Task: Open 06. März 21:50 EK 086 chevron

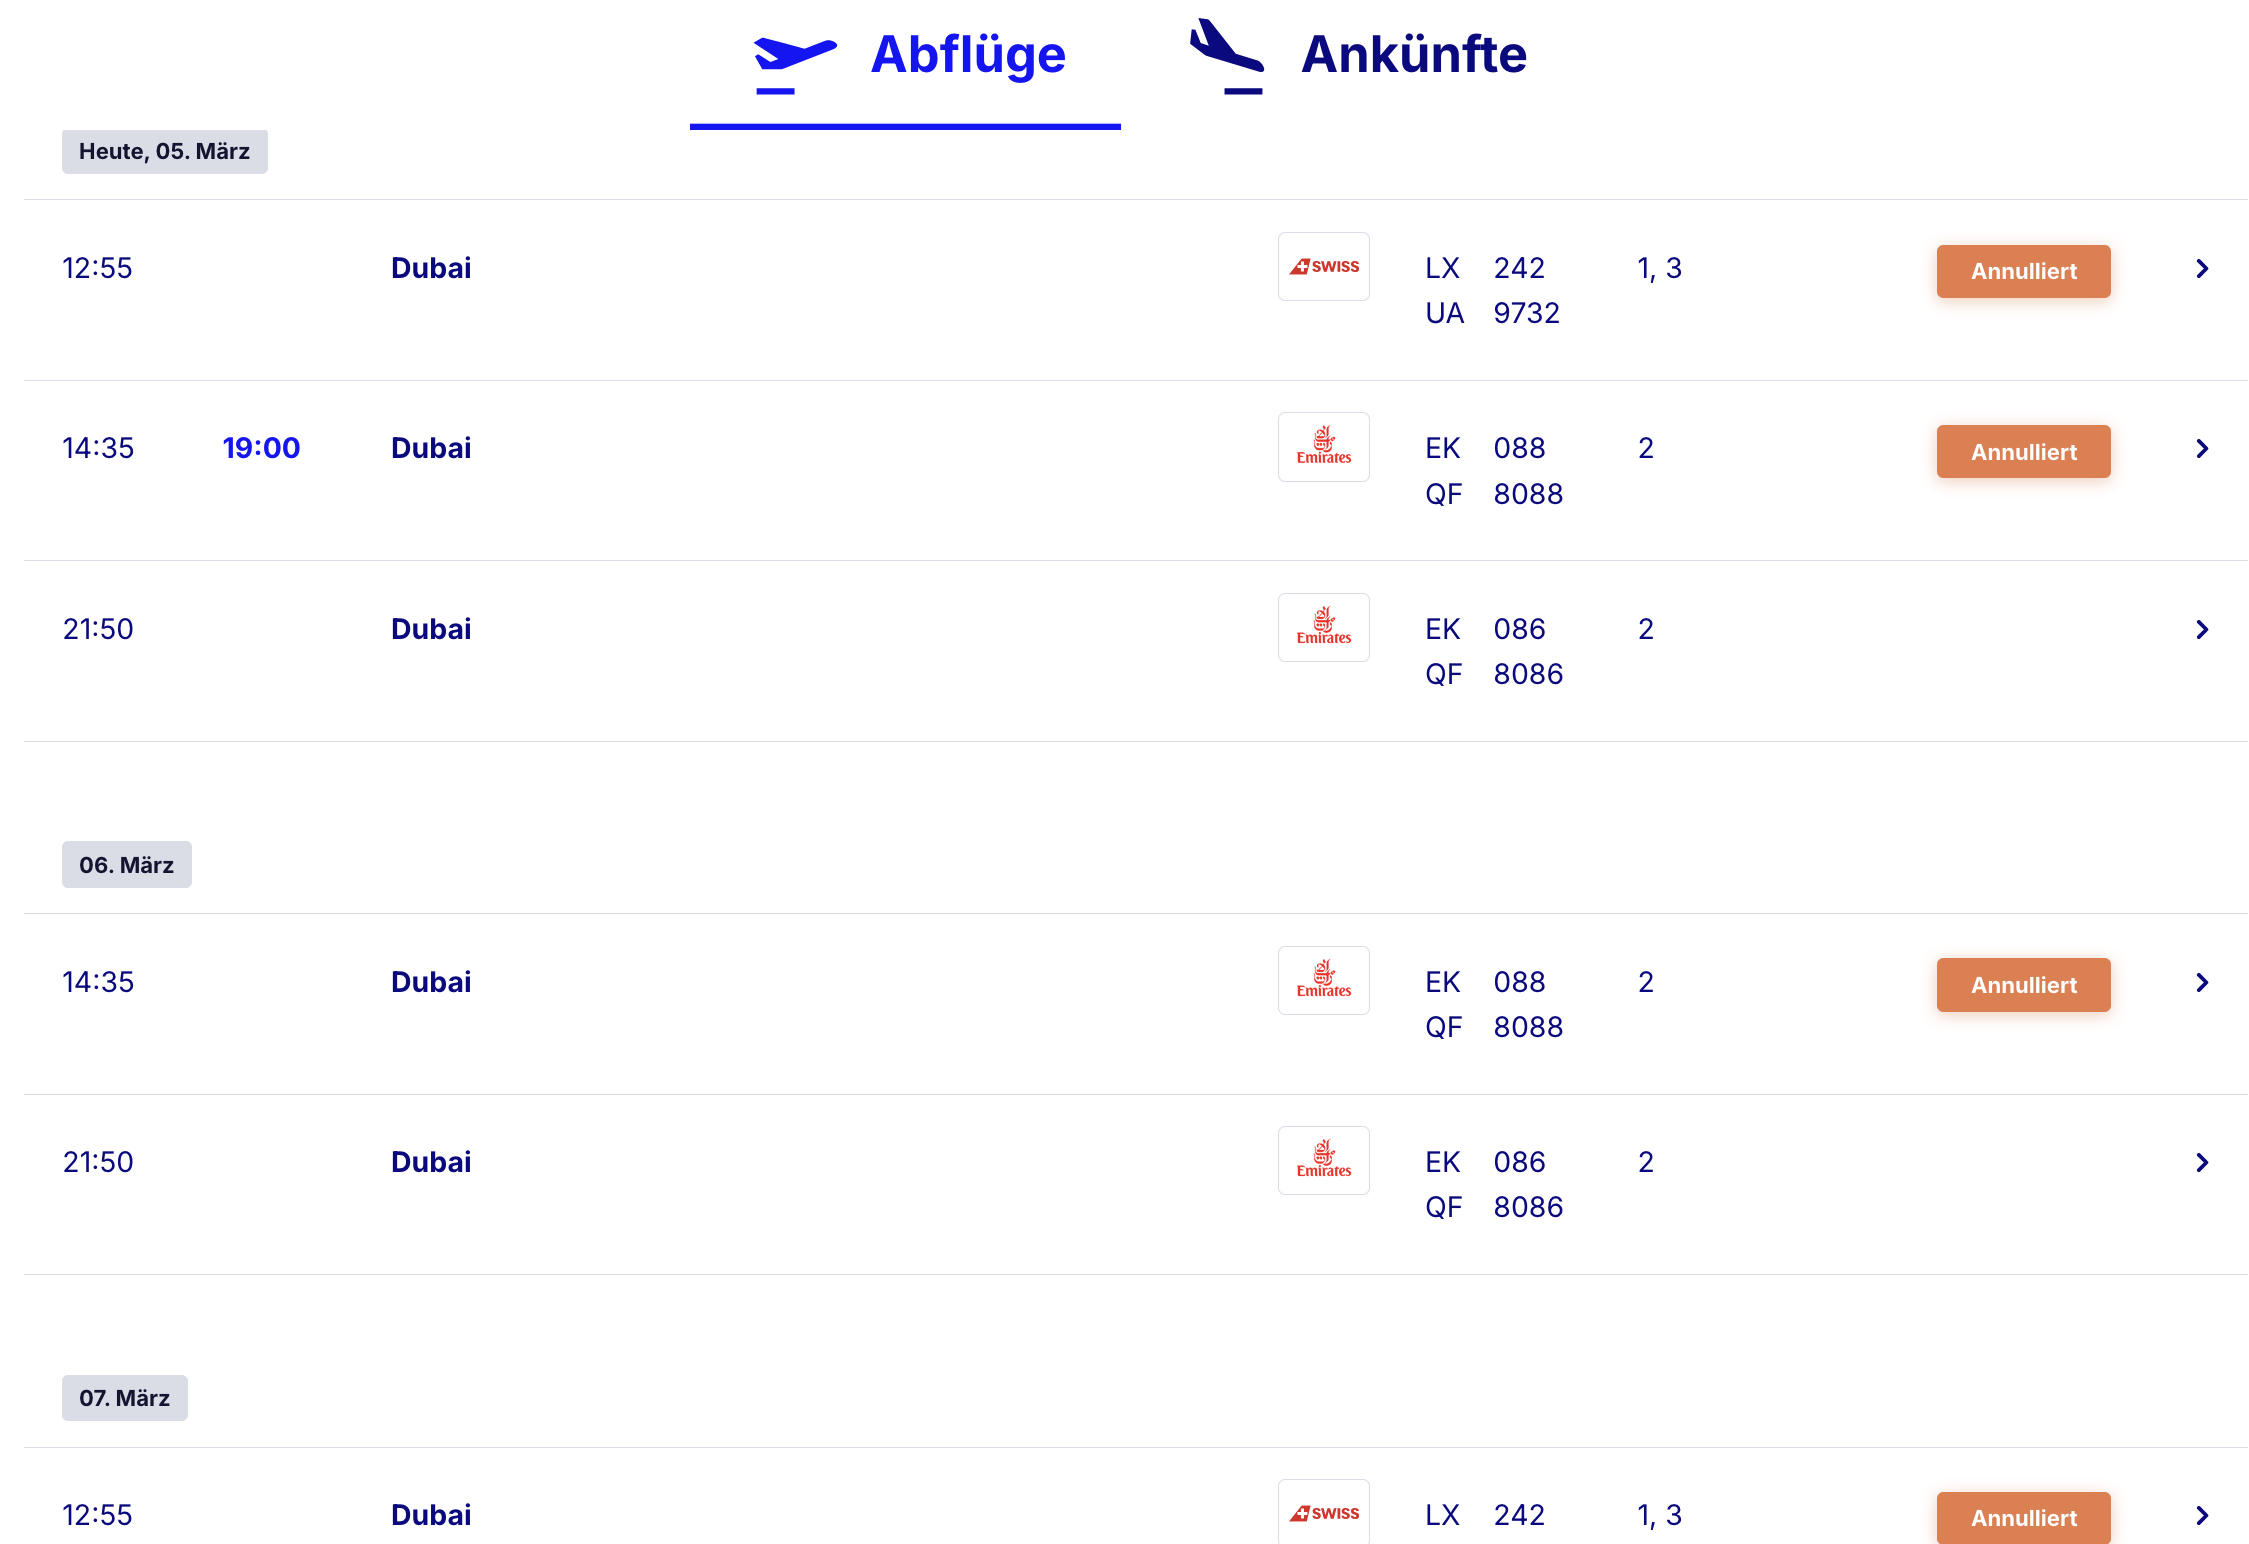Action: (2202, 1163)
